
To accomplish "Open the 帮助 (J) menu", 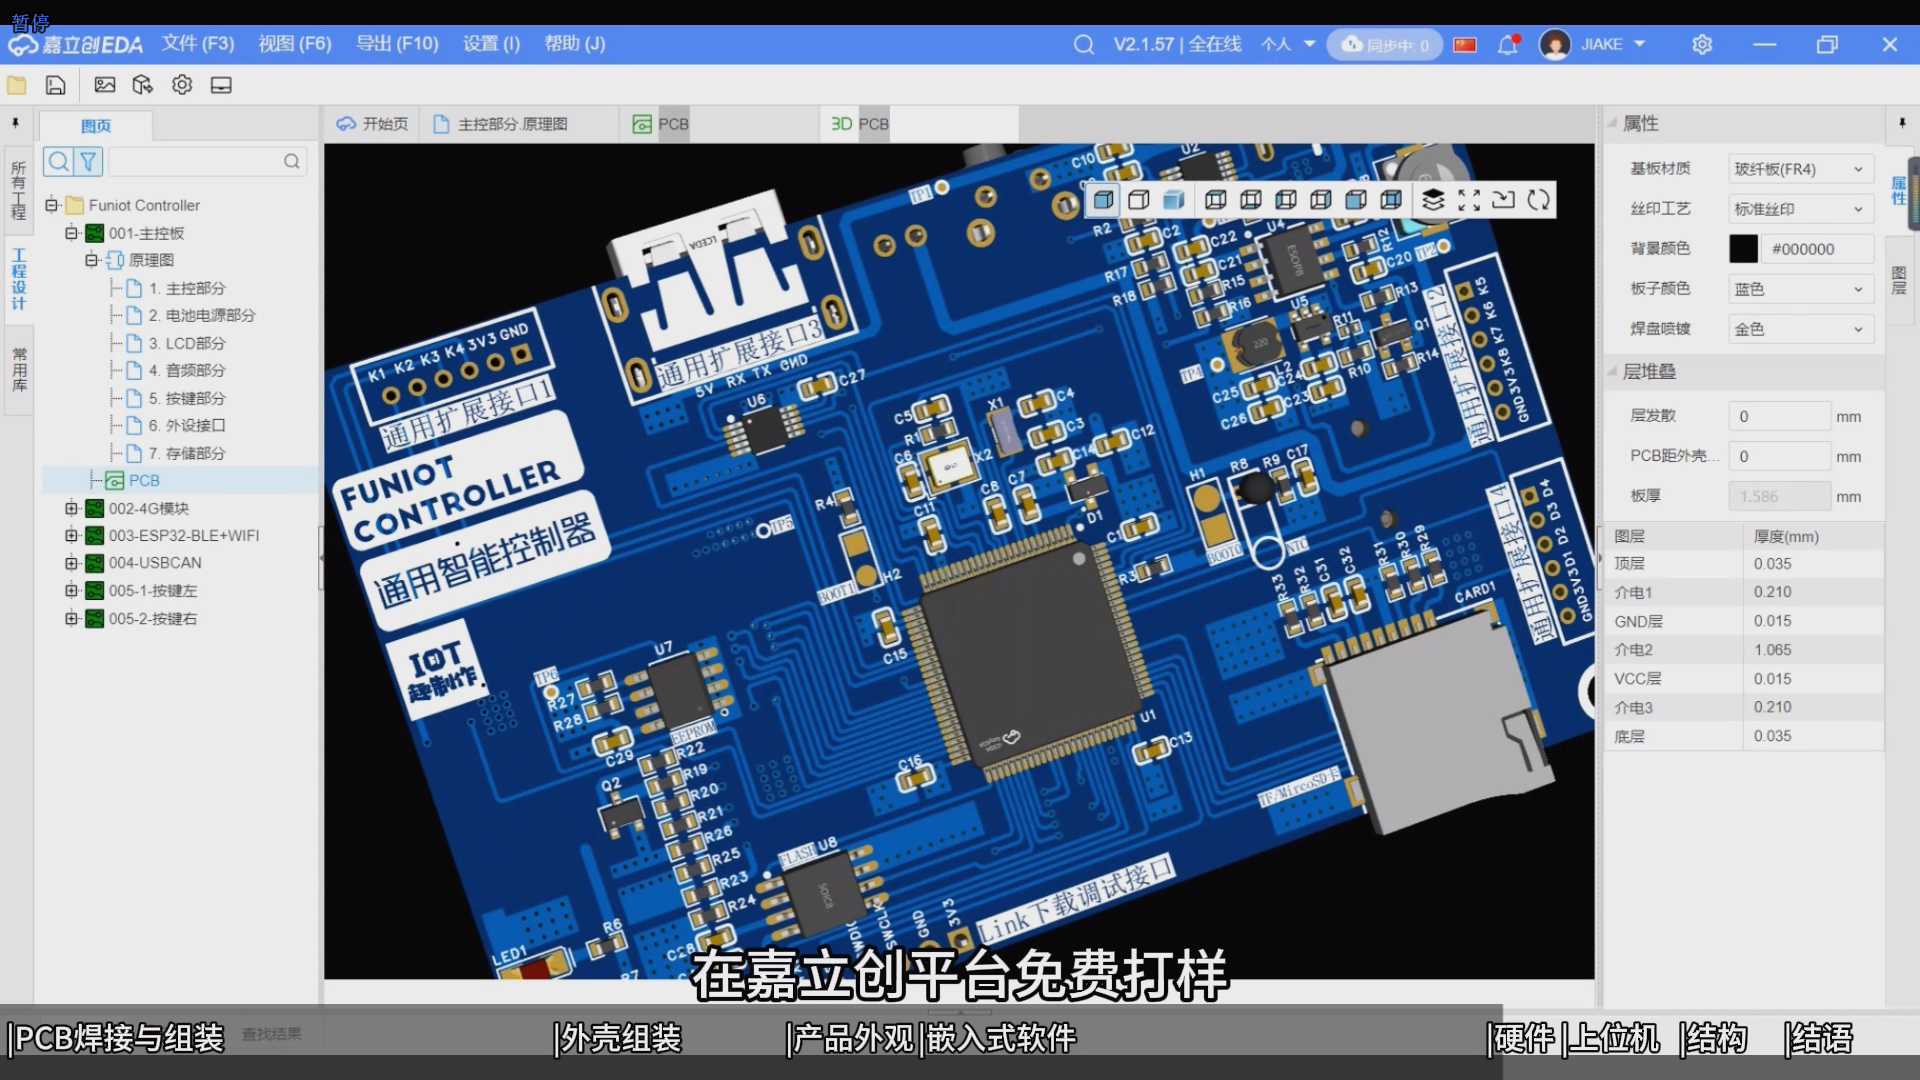I will tap(574, 44).
